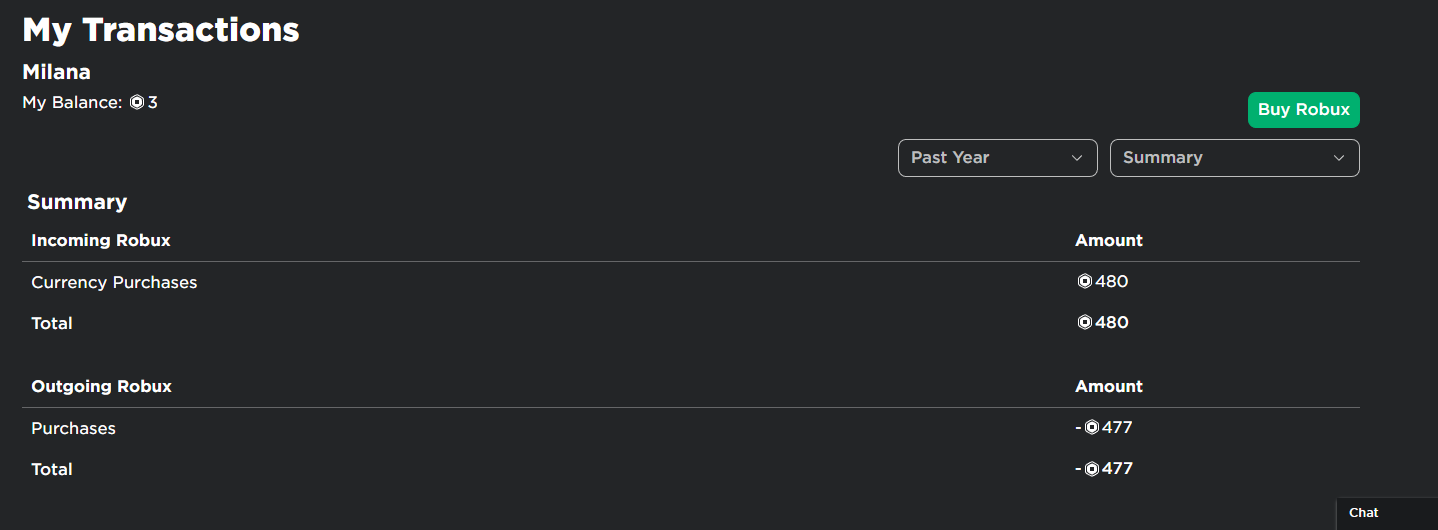The height and width of the screenshot is (530, 1438).
Task: Click the Amount header of Incoming table
Action: [1109, 241]
